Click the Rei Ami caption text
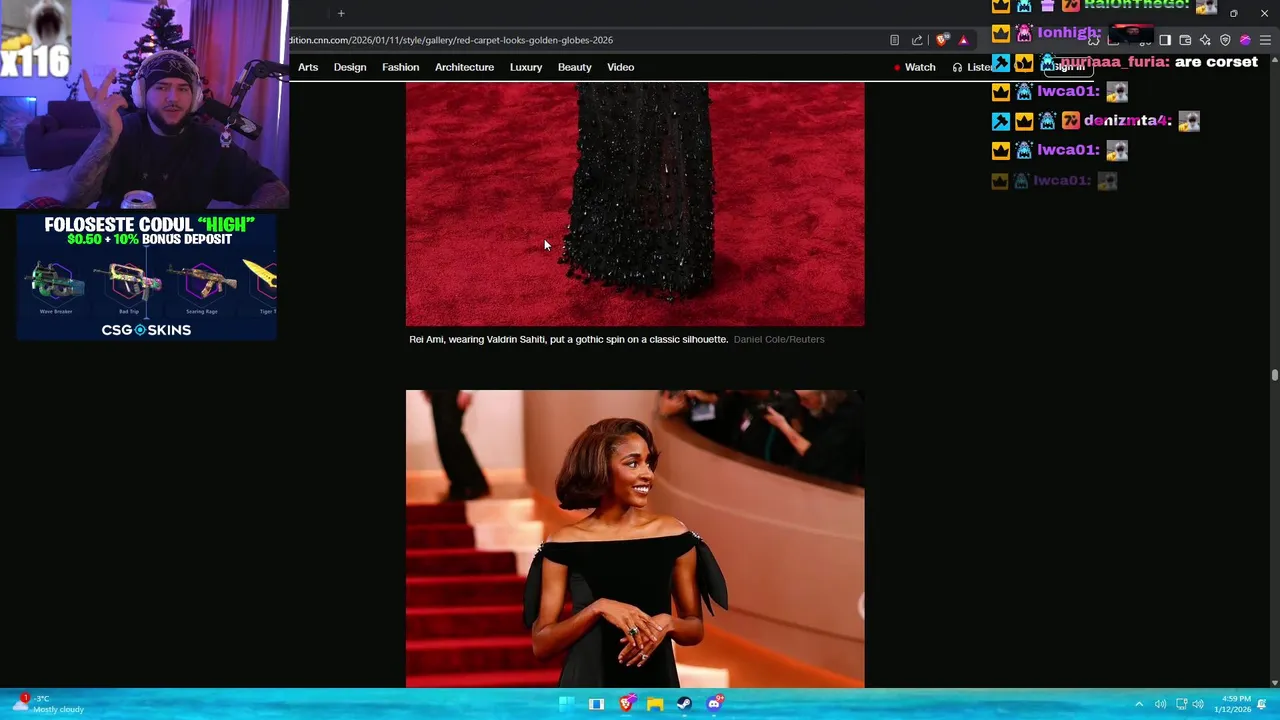 point(568,339)
